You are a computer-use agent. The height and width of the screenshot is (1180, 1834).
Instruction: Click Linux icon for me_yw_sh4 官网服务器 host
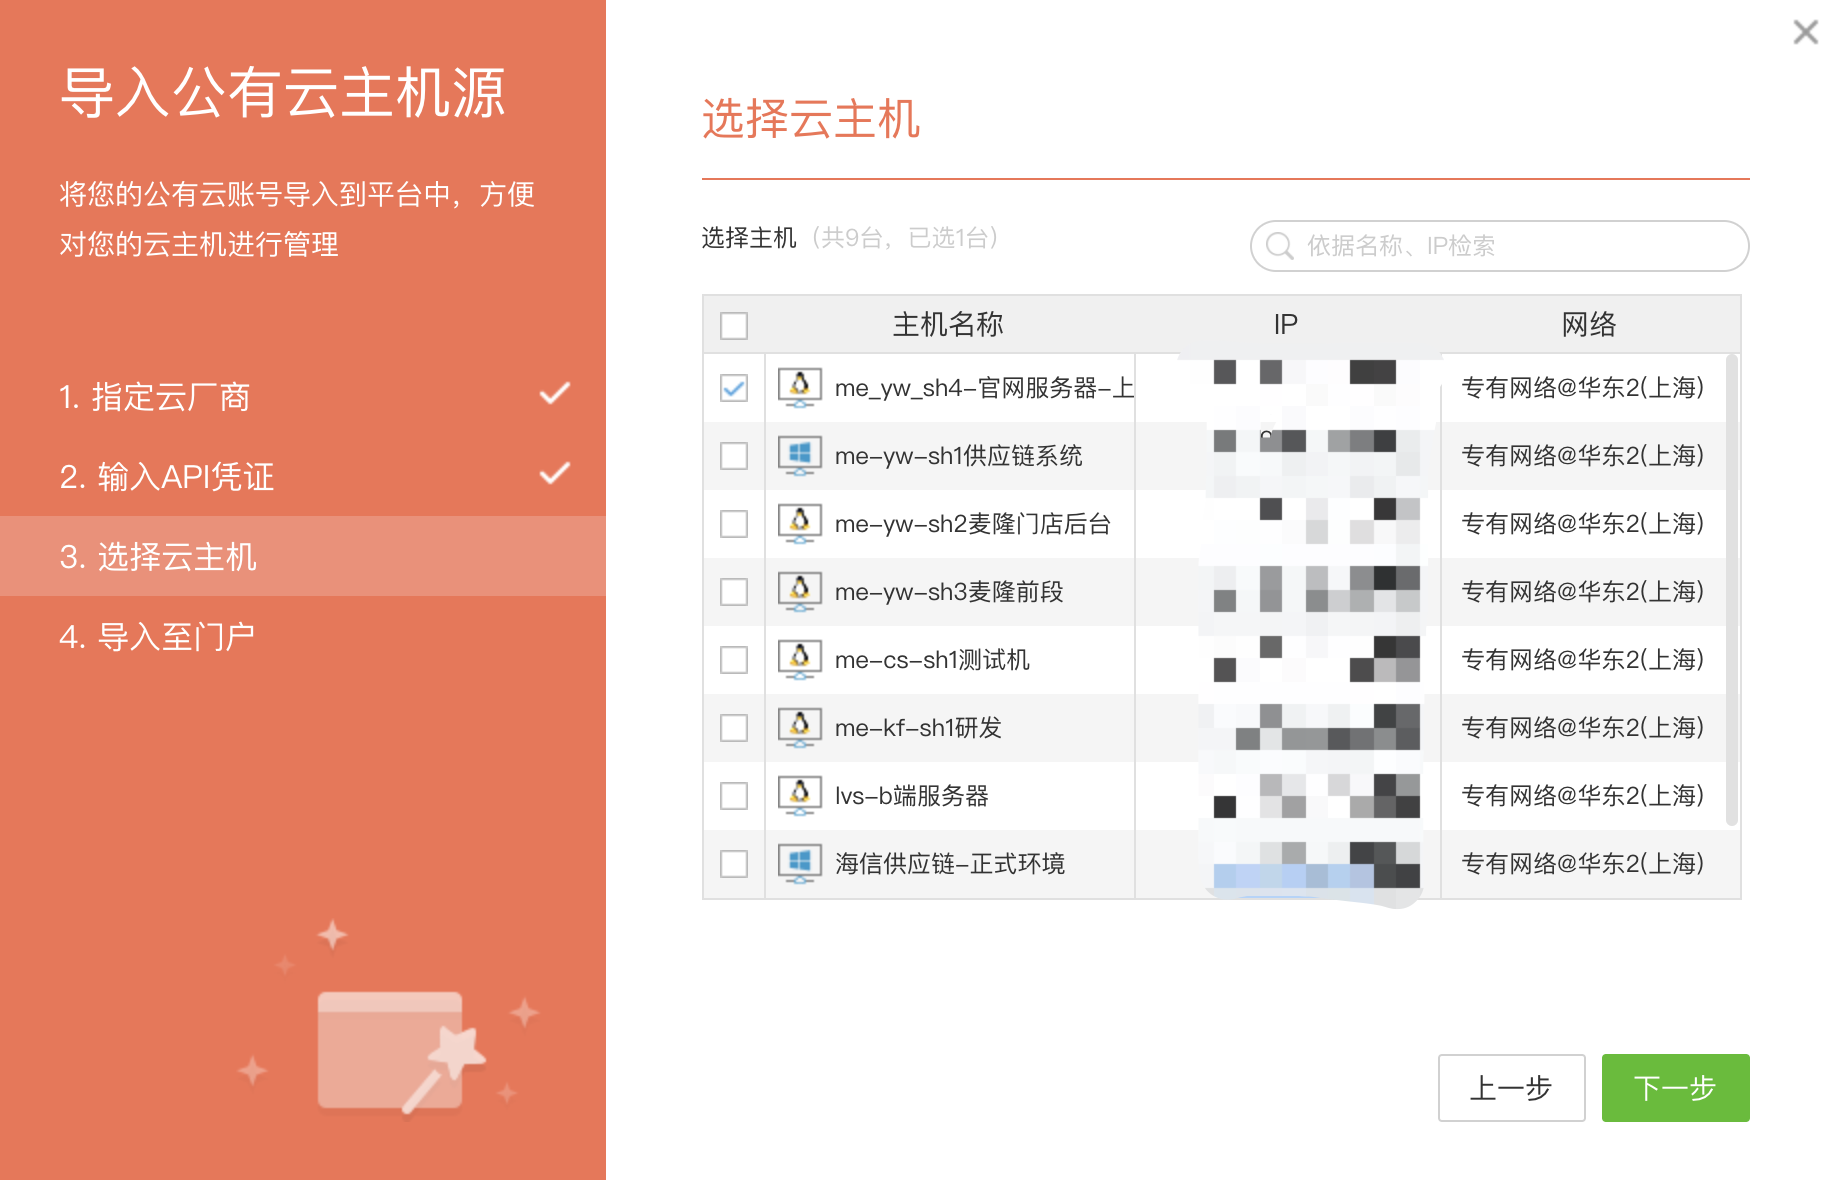(799, 387)
